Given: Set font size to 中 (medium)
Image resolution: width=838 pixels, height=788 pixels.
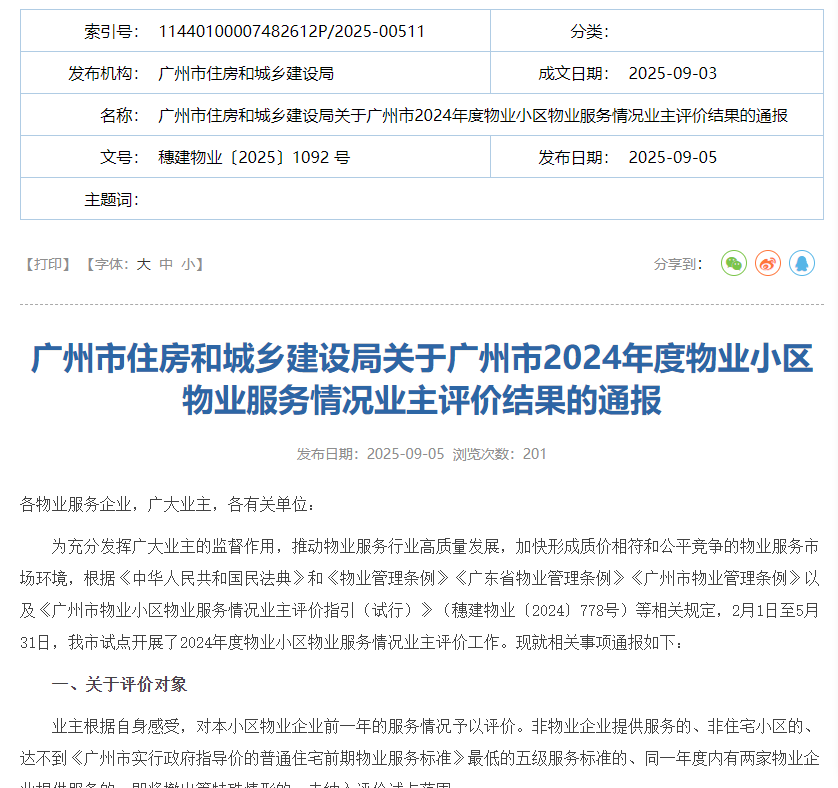Looking at the screenshot, I should (166, 264).
